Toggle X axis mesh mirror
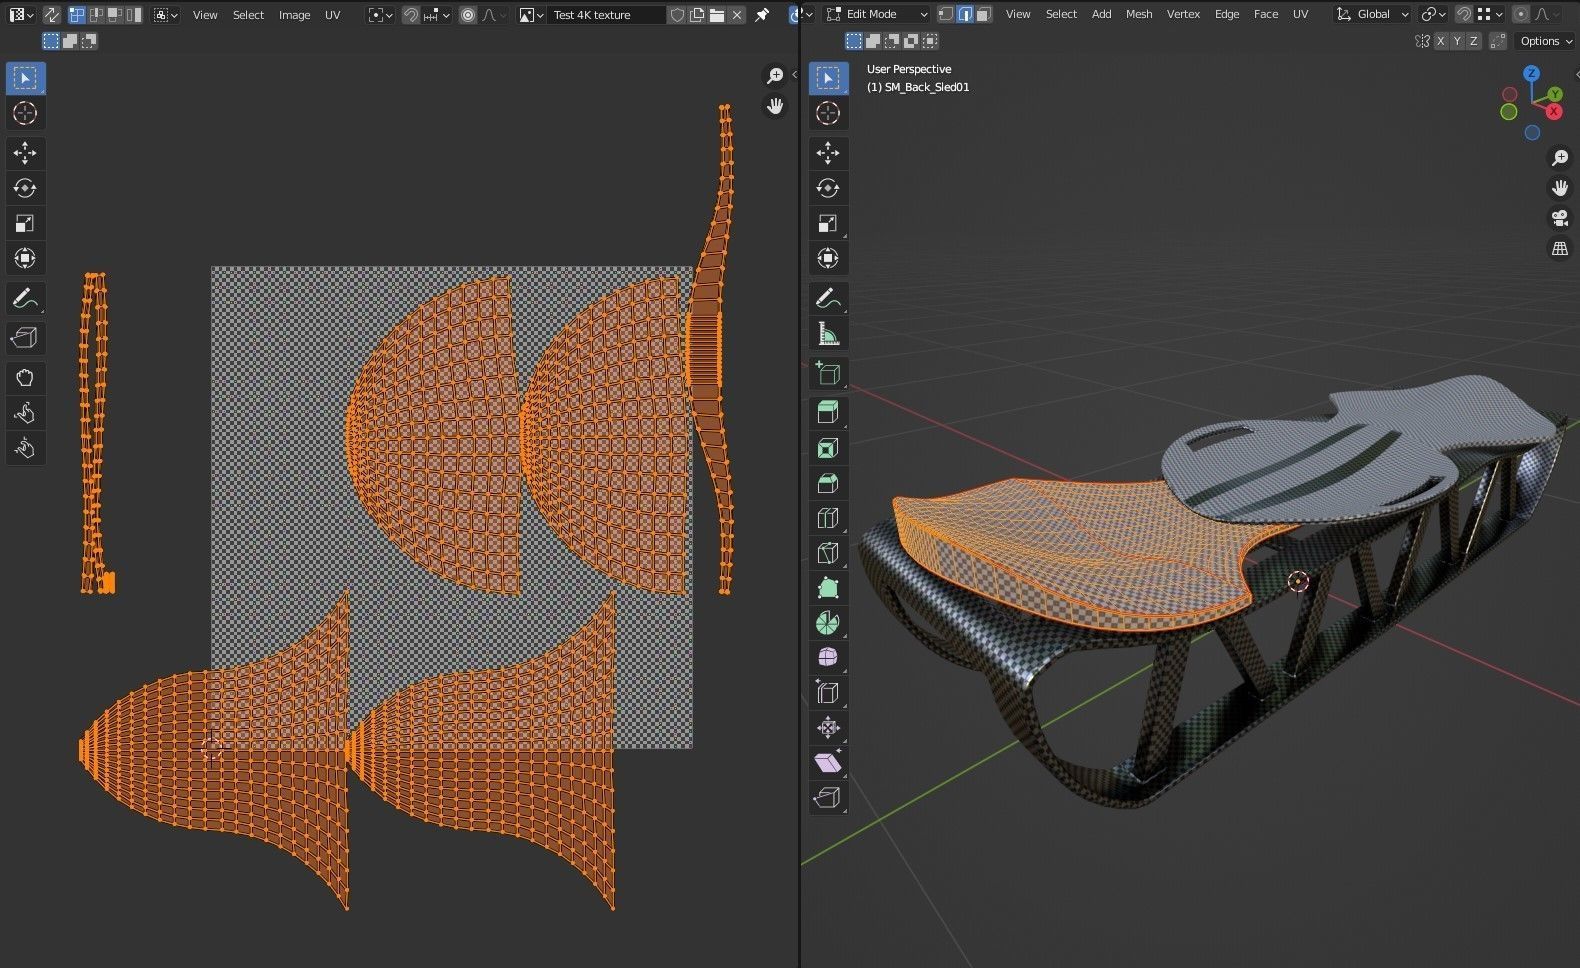Viewport: 1580px width, 968px height. [x=1440, y=41]
